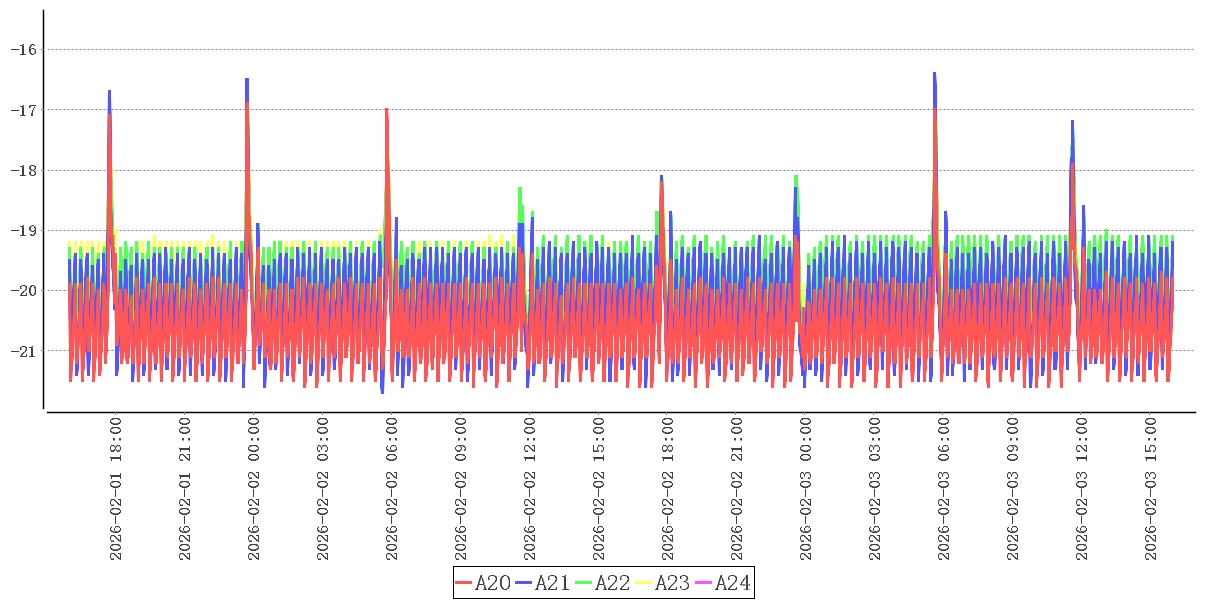Click the spike top near 2026-02-03 12:00
Screen dimensions: 1207x600
[1072, 123]
